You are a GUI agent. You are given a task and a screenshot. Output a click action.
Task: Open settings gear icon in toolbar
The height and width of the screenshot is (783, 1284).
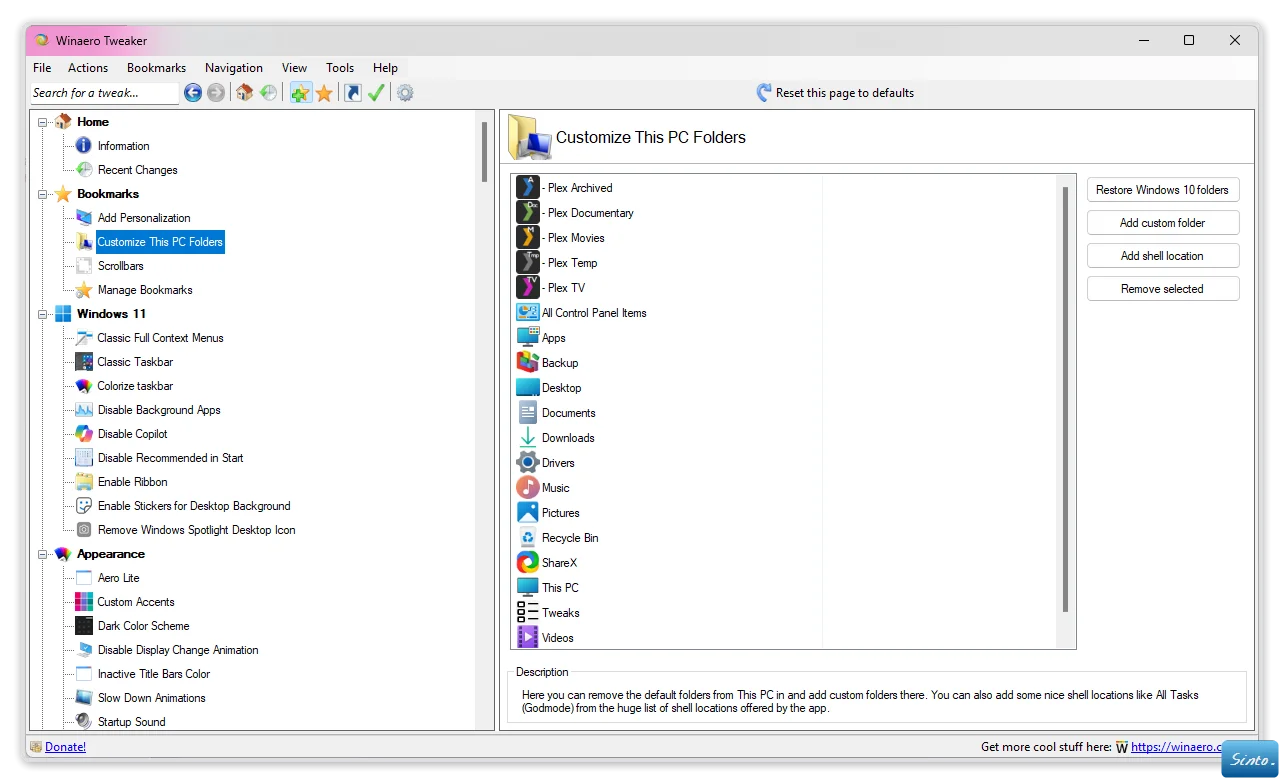[405, 93]
